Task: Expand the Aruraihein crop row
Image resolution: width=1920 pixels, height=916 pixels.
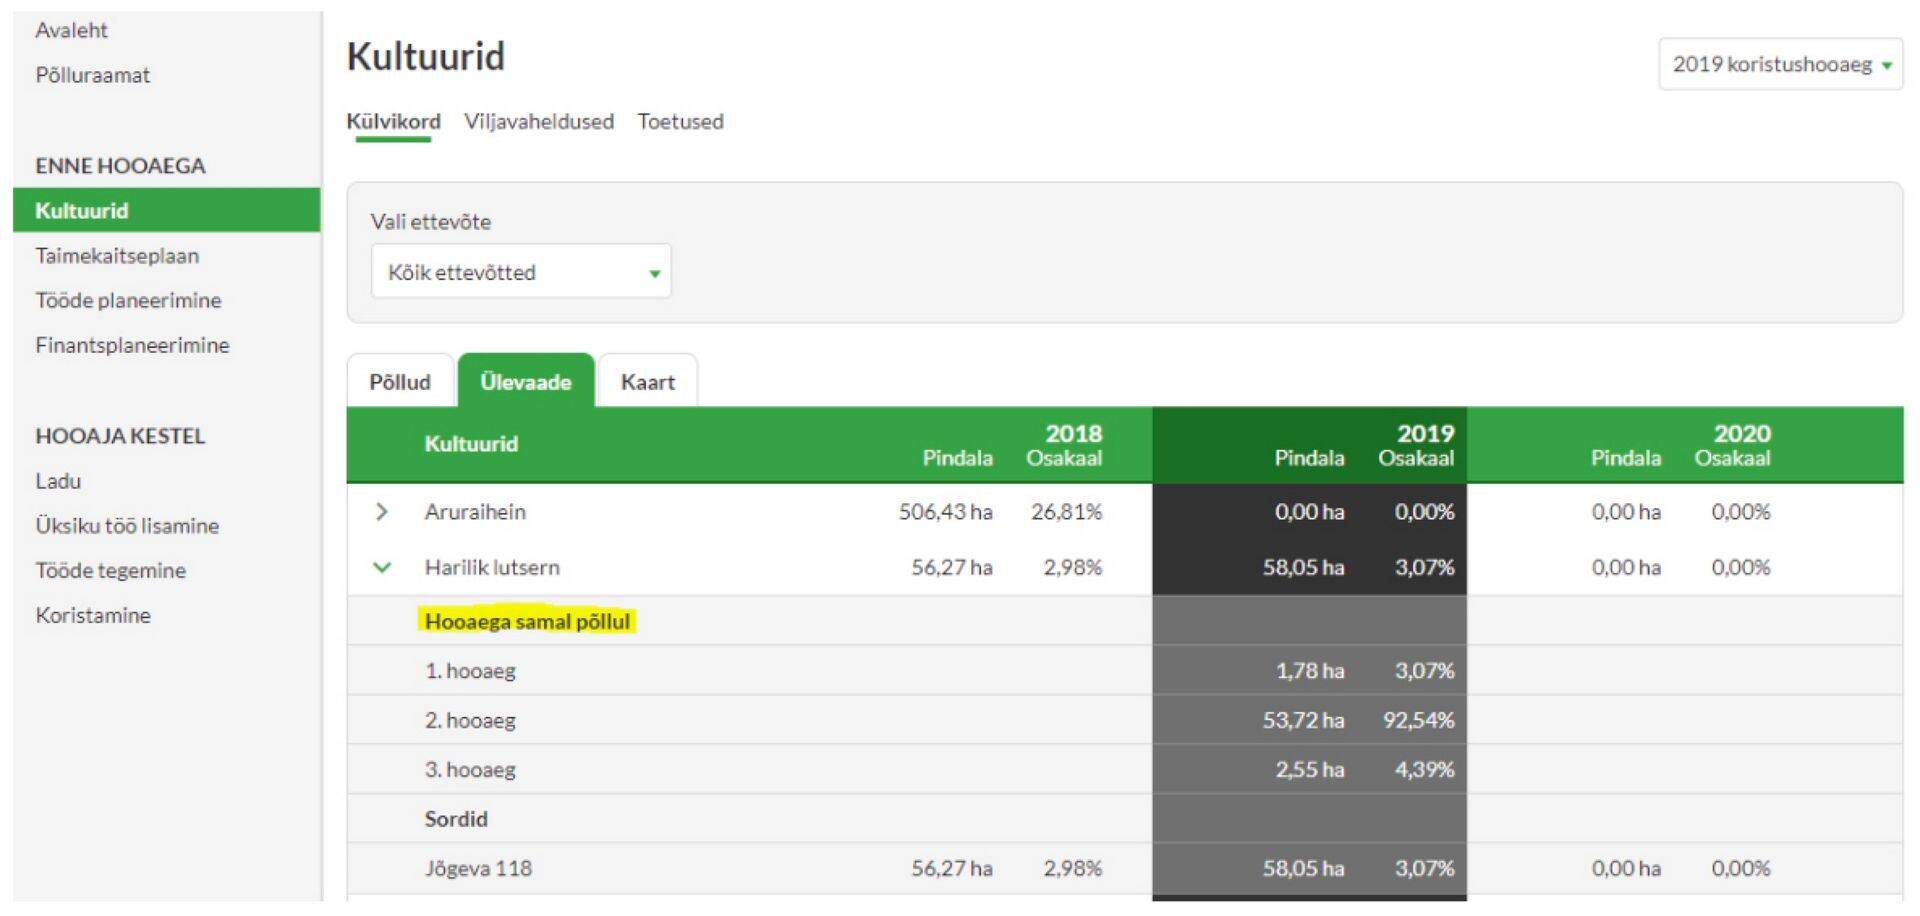Action: tap(381, 512)
